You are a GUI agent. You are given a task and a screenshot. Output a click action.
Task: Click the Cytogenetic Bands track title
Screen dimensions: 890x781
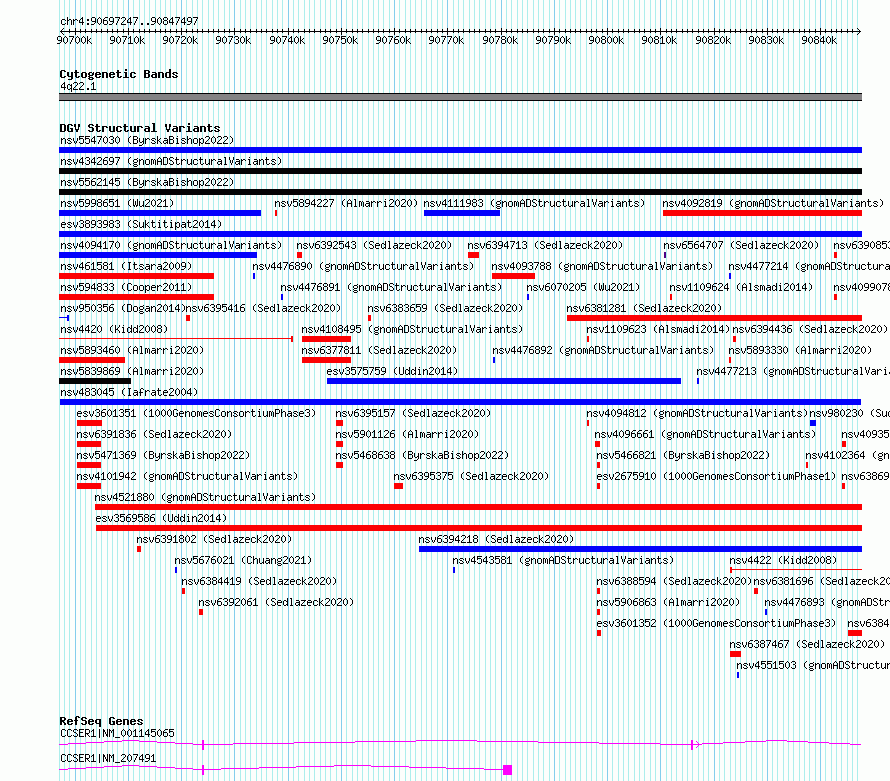[119, 74]
